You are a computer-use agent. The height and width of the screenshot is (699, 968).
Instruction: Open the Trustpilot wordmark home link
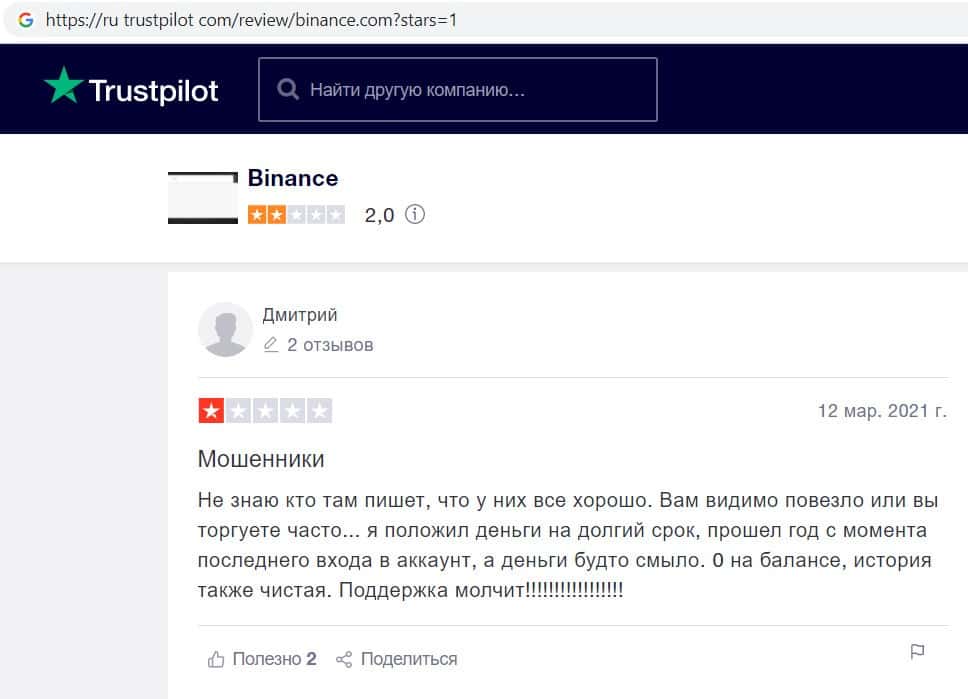click(x=153, y=91)
